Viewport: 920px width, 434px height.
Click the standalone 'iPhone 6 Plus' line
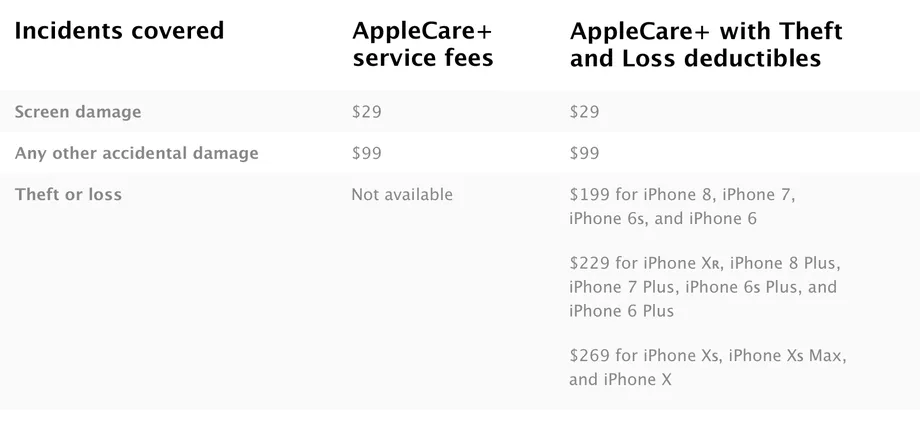[621, 311]
